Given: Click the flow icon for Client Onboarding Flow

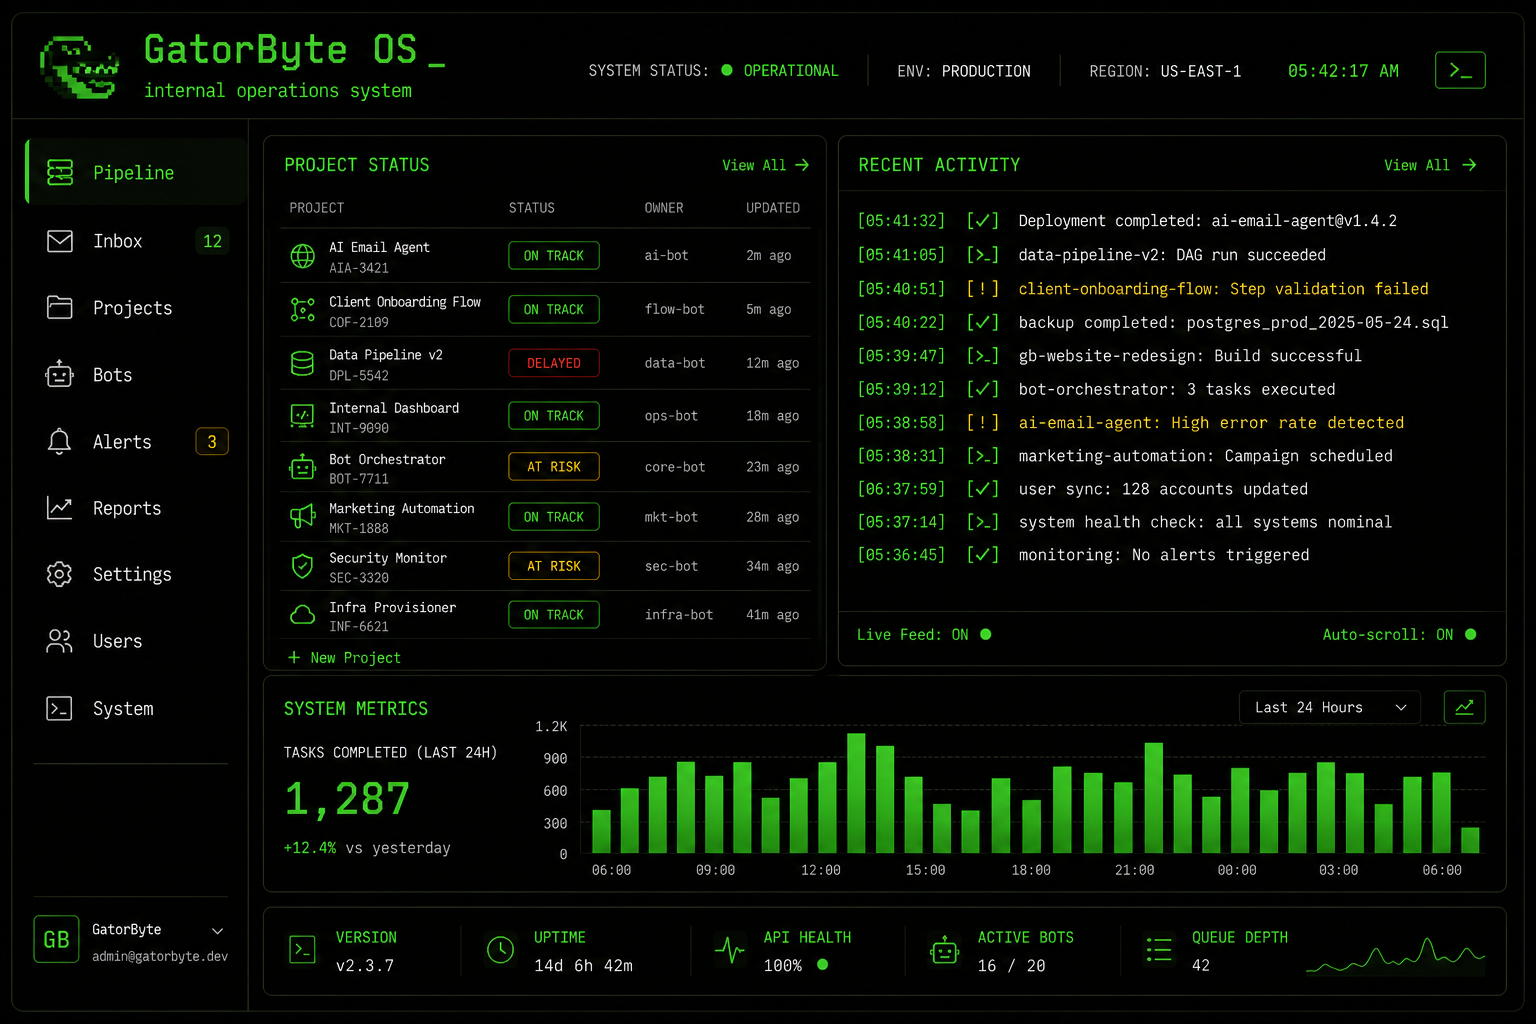Looking at the screenshot, I should pyautogui.click(x=303, y=310).
